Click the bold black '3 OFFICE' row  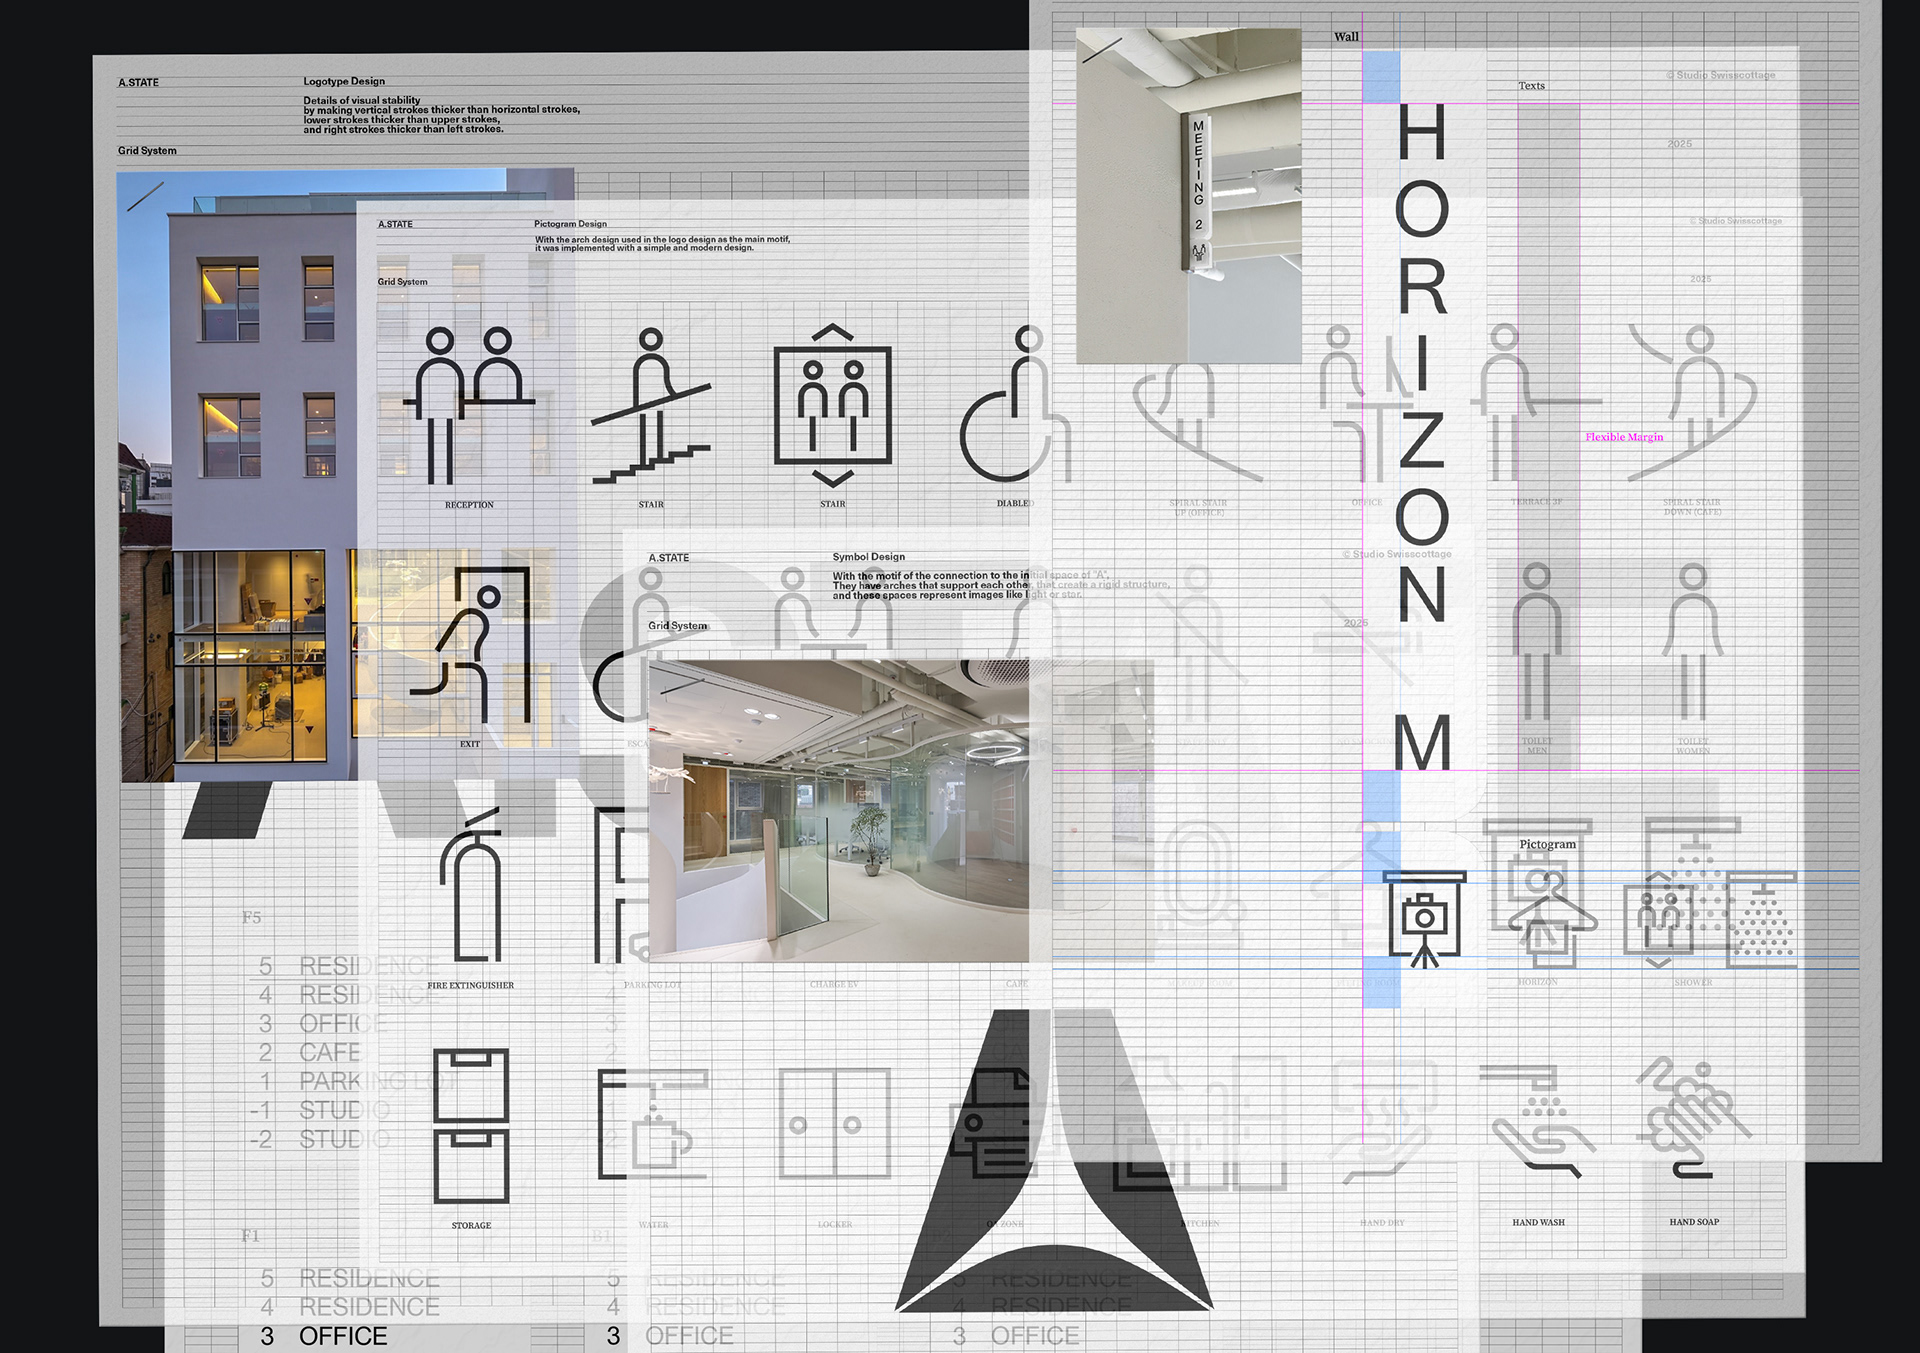[x=323, y=1336]
